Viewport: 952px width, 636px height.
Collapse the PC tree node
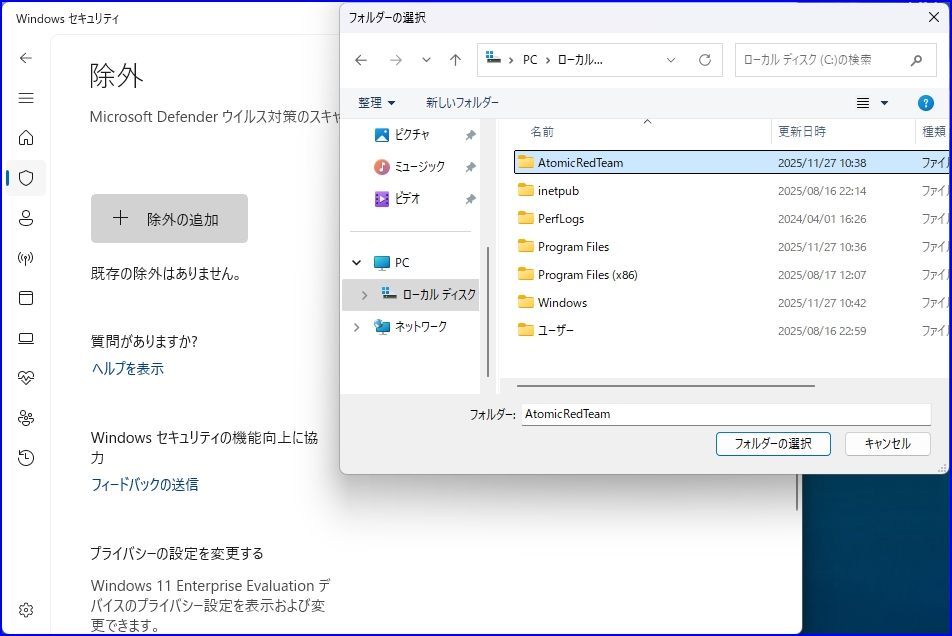tap(357, 263)
